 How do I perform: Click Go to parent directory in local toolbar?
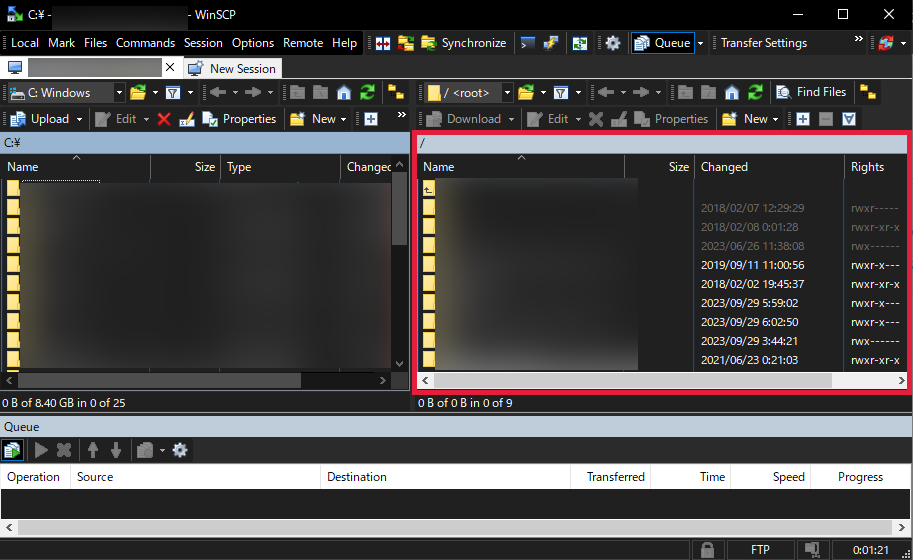click(298, 93)
